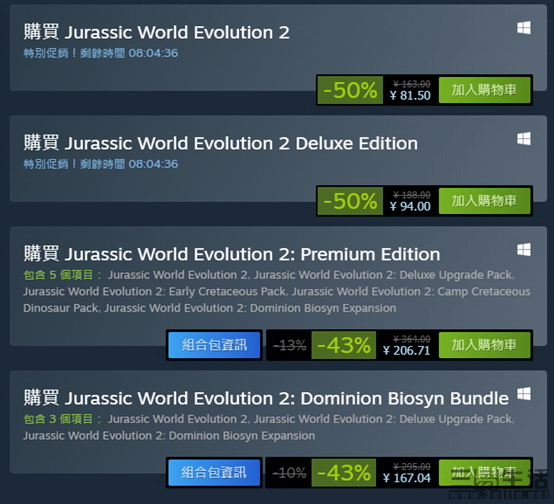Viewport: 554px width, 504px height.
Task: Open bundle info for Premium Edition
Action: [x=214, y=345]
